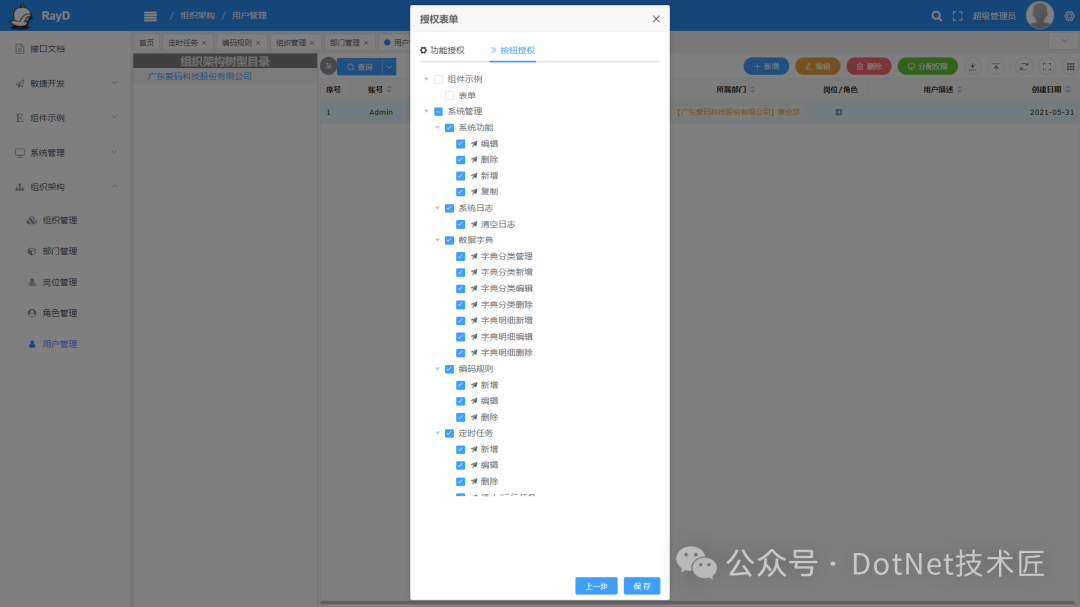Image resolution: width=1080 pixels, height=607 pixels.
Task: Check the 表单 checkbox
Action: point(449,95)
